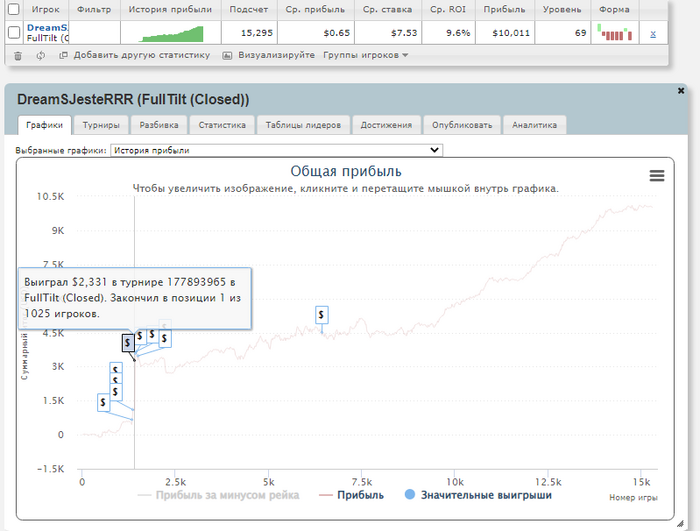Image resolution: width=700 pixels, height=531 pixels.
Task: Open the Достижения tab
Action: [386, 125]
